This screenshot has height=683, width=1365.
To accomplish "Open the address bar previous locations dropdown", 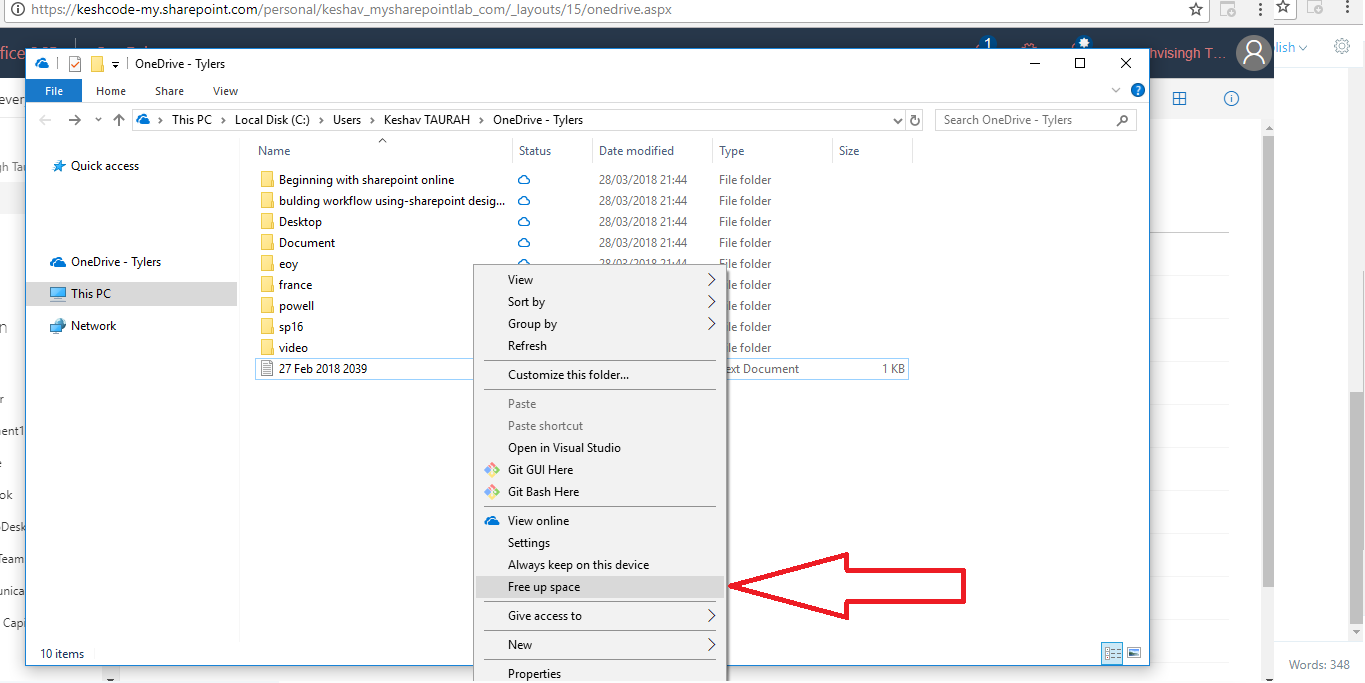I will [897, 120].
